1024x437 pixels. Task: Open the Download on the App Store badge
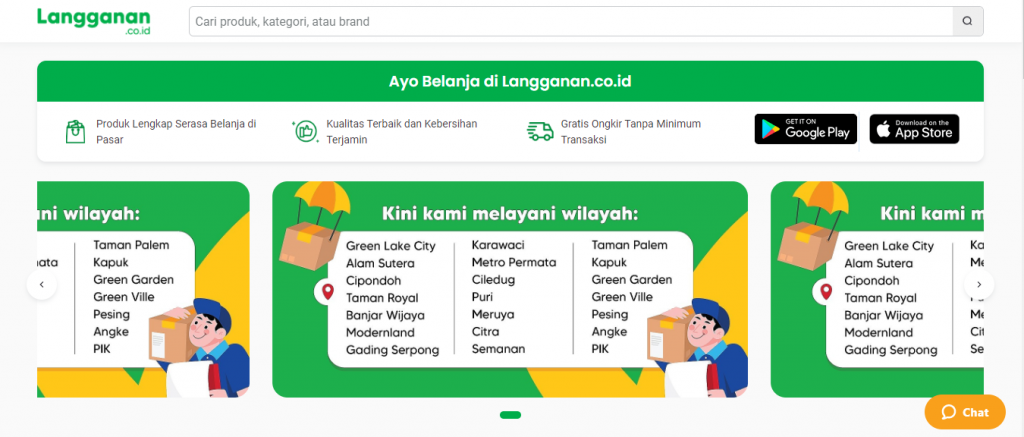pyautogui.click(x=914, y=129)
